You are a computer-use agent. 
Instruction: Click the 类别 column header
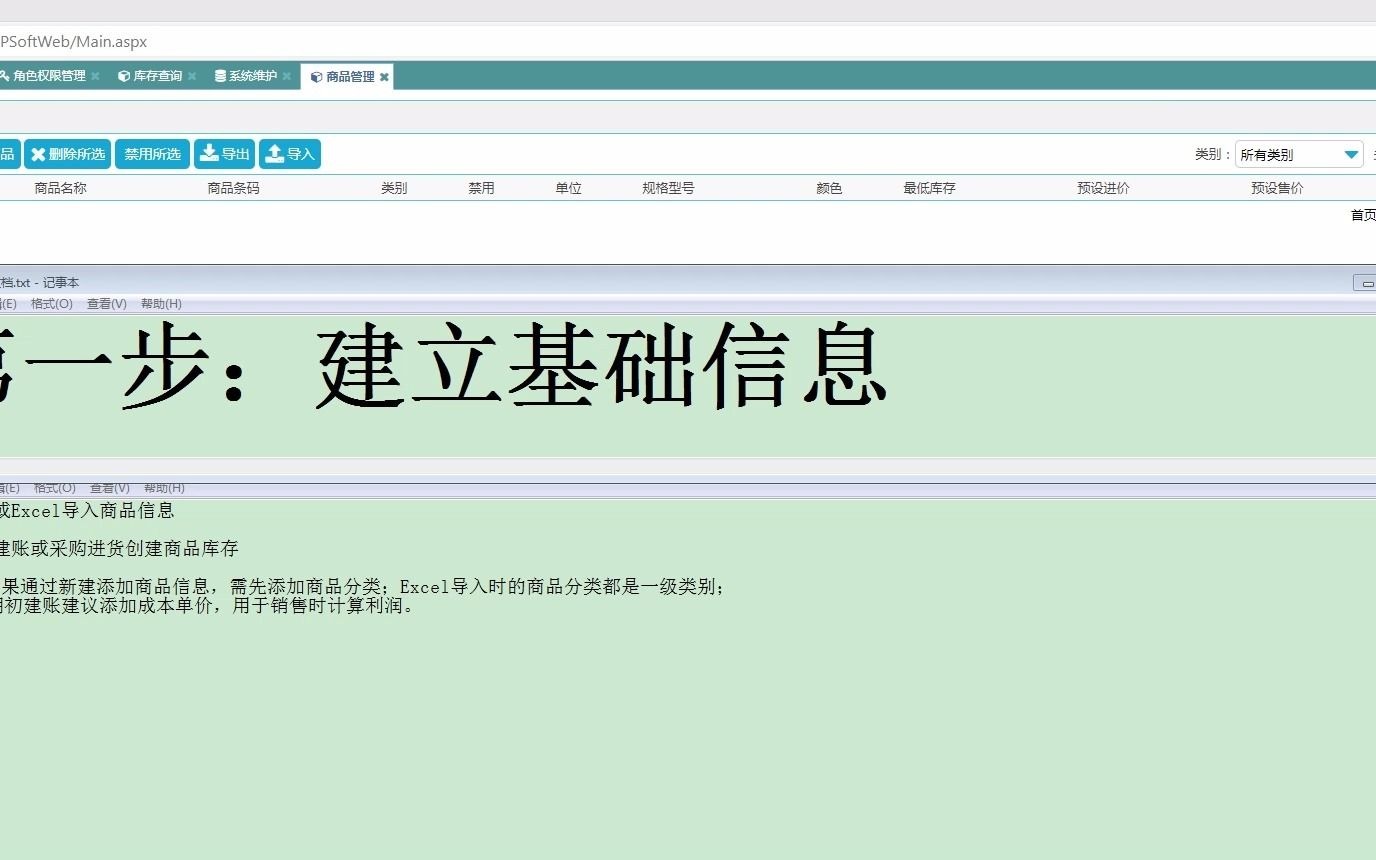pyautogui.click(x=394, y=188)
